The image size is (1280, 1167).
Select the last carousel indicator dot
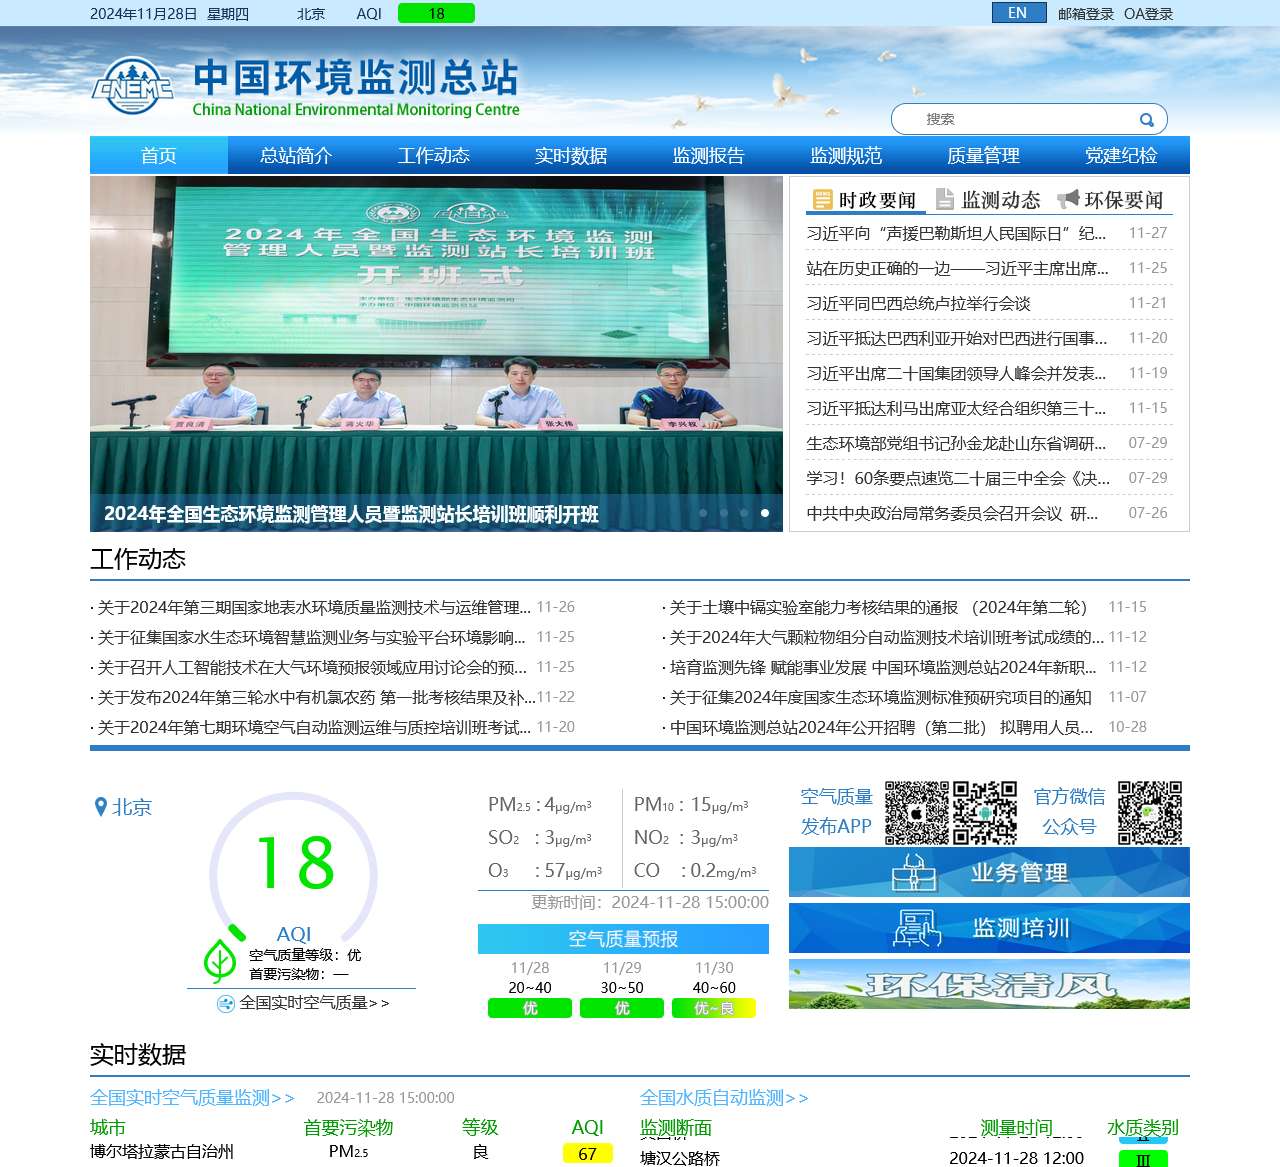pyautogui.click(x=765, y=513)
